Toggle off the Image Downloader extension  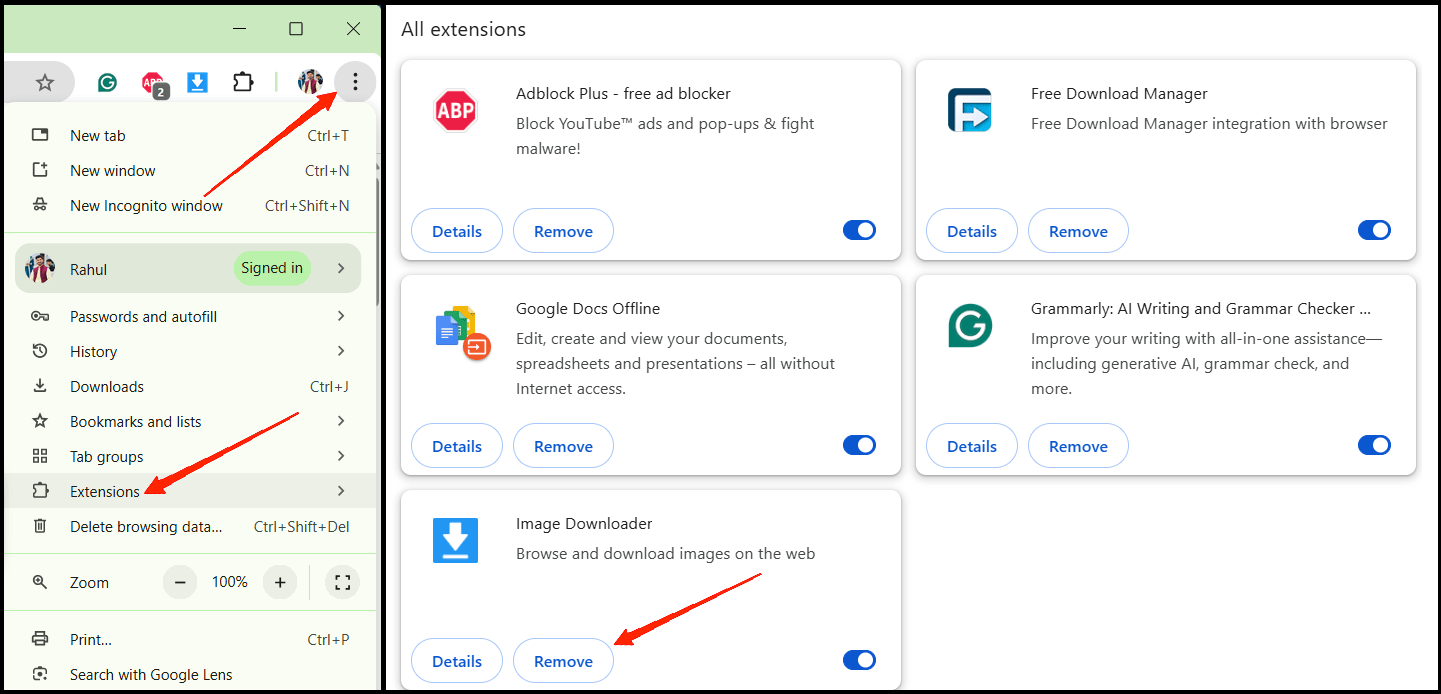coord(859,660)
